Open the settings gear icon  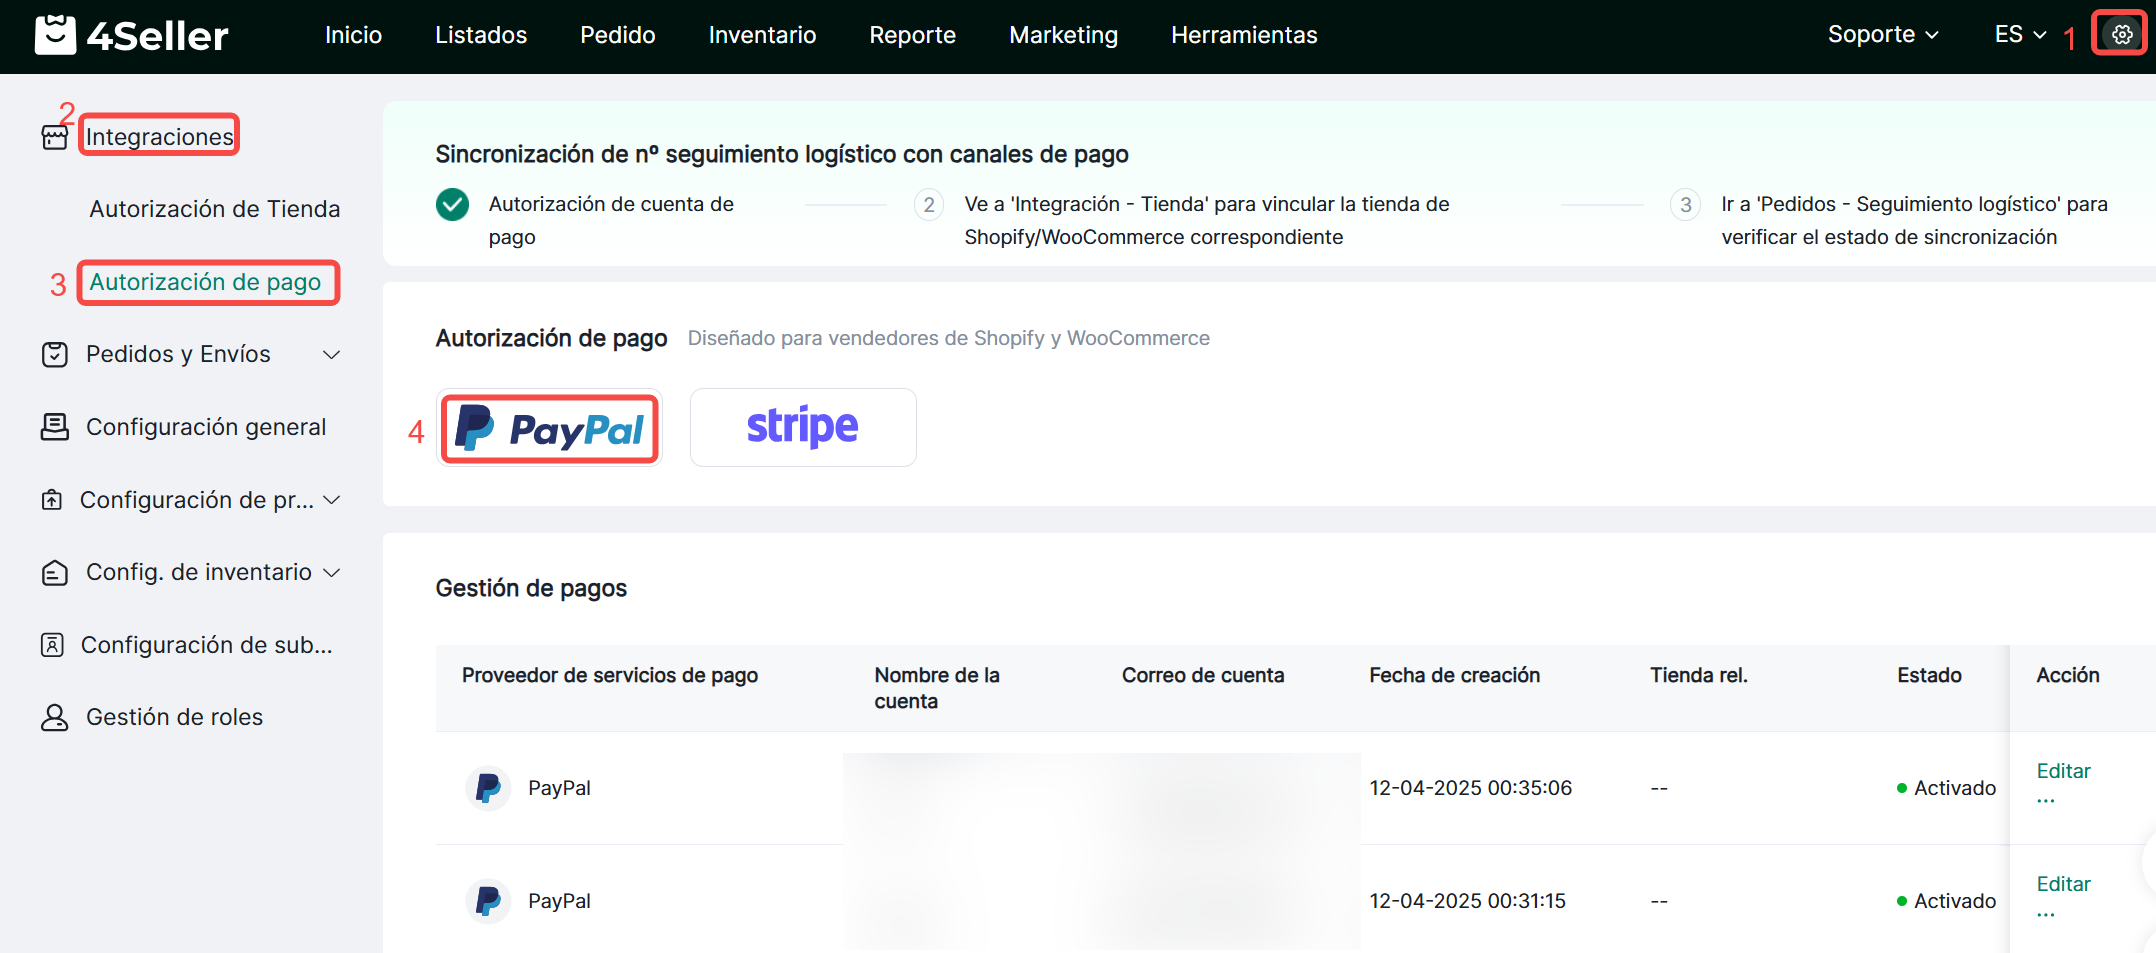pyautogui.click(x=2121, y=35)
